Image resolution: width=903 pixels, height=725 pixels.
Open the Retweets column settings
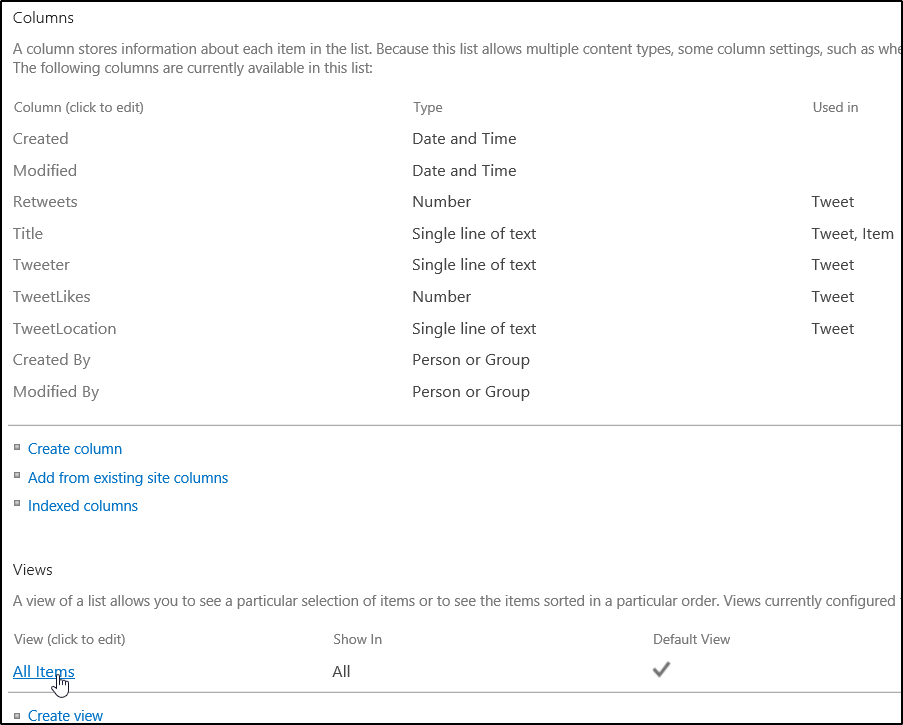coord(45,202)
